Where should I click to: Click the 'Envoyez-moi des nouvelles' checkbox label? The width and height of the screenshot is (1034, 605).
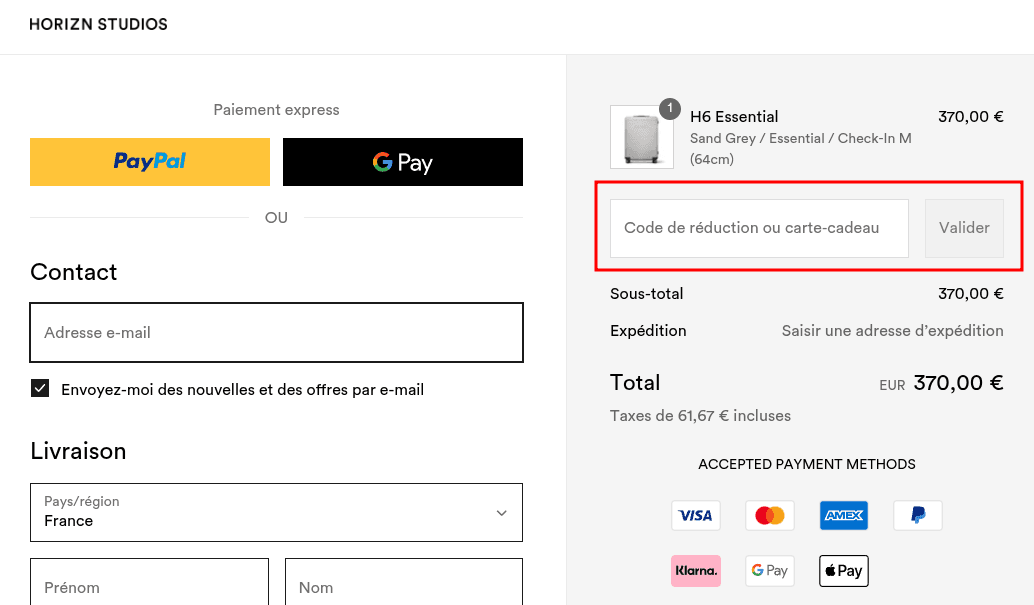[x=242, y=390]
